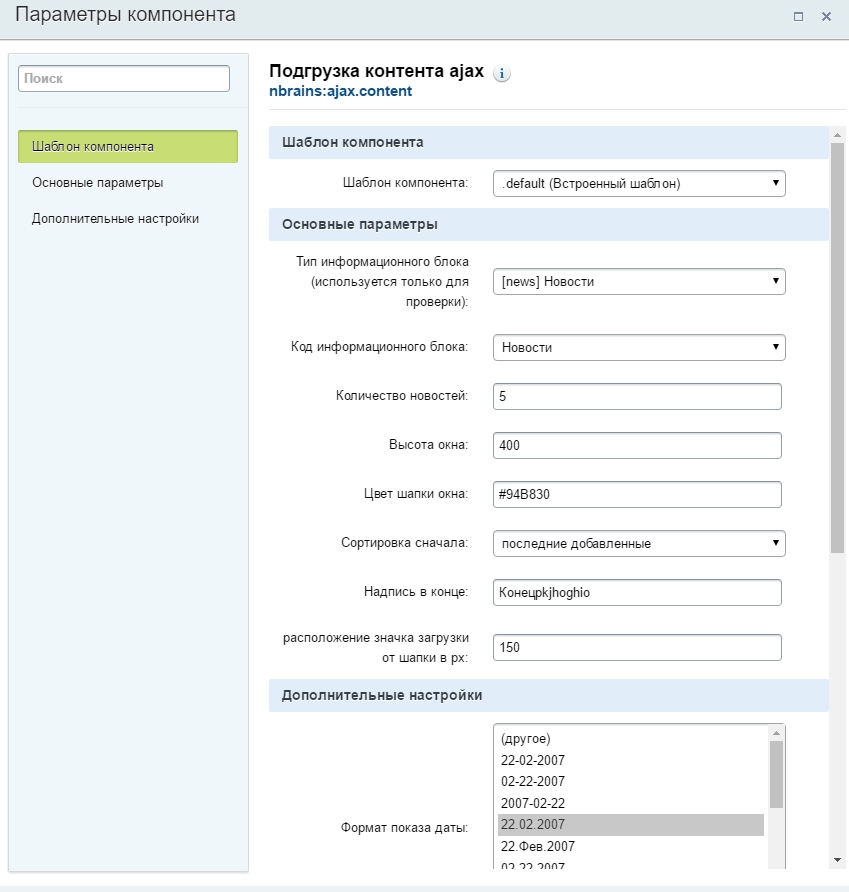Click the date list scroll-up arrow

776,733
